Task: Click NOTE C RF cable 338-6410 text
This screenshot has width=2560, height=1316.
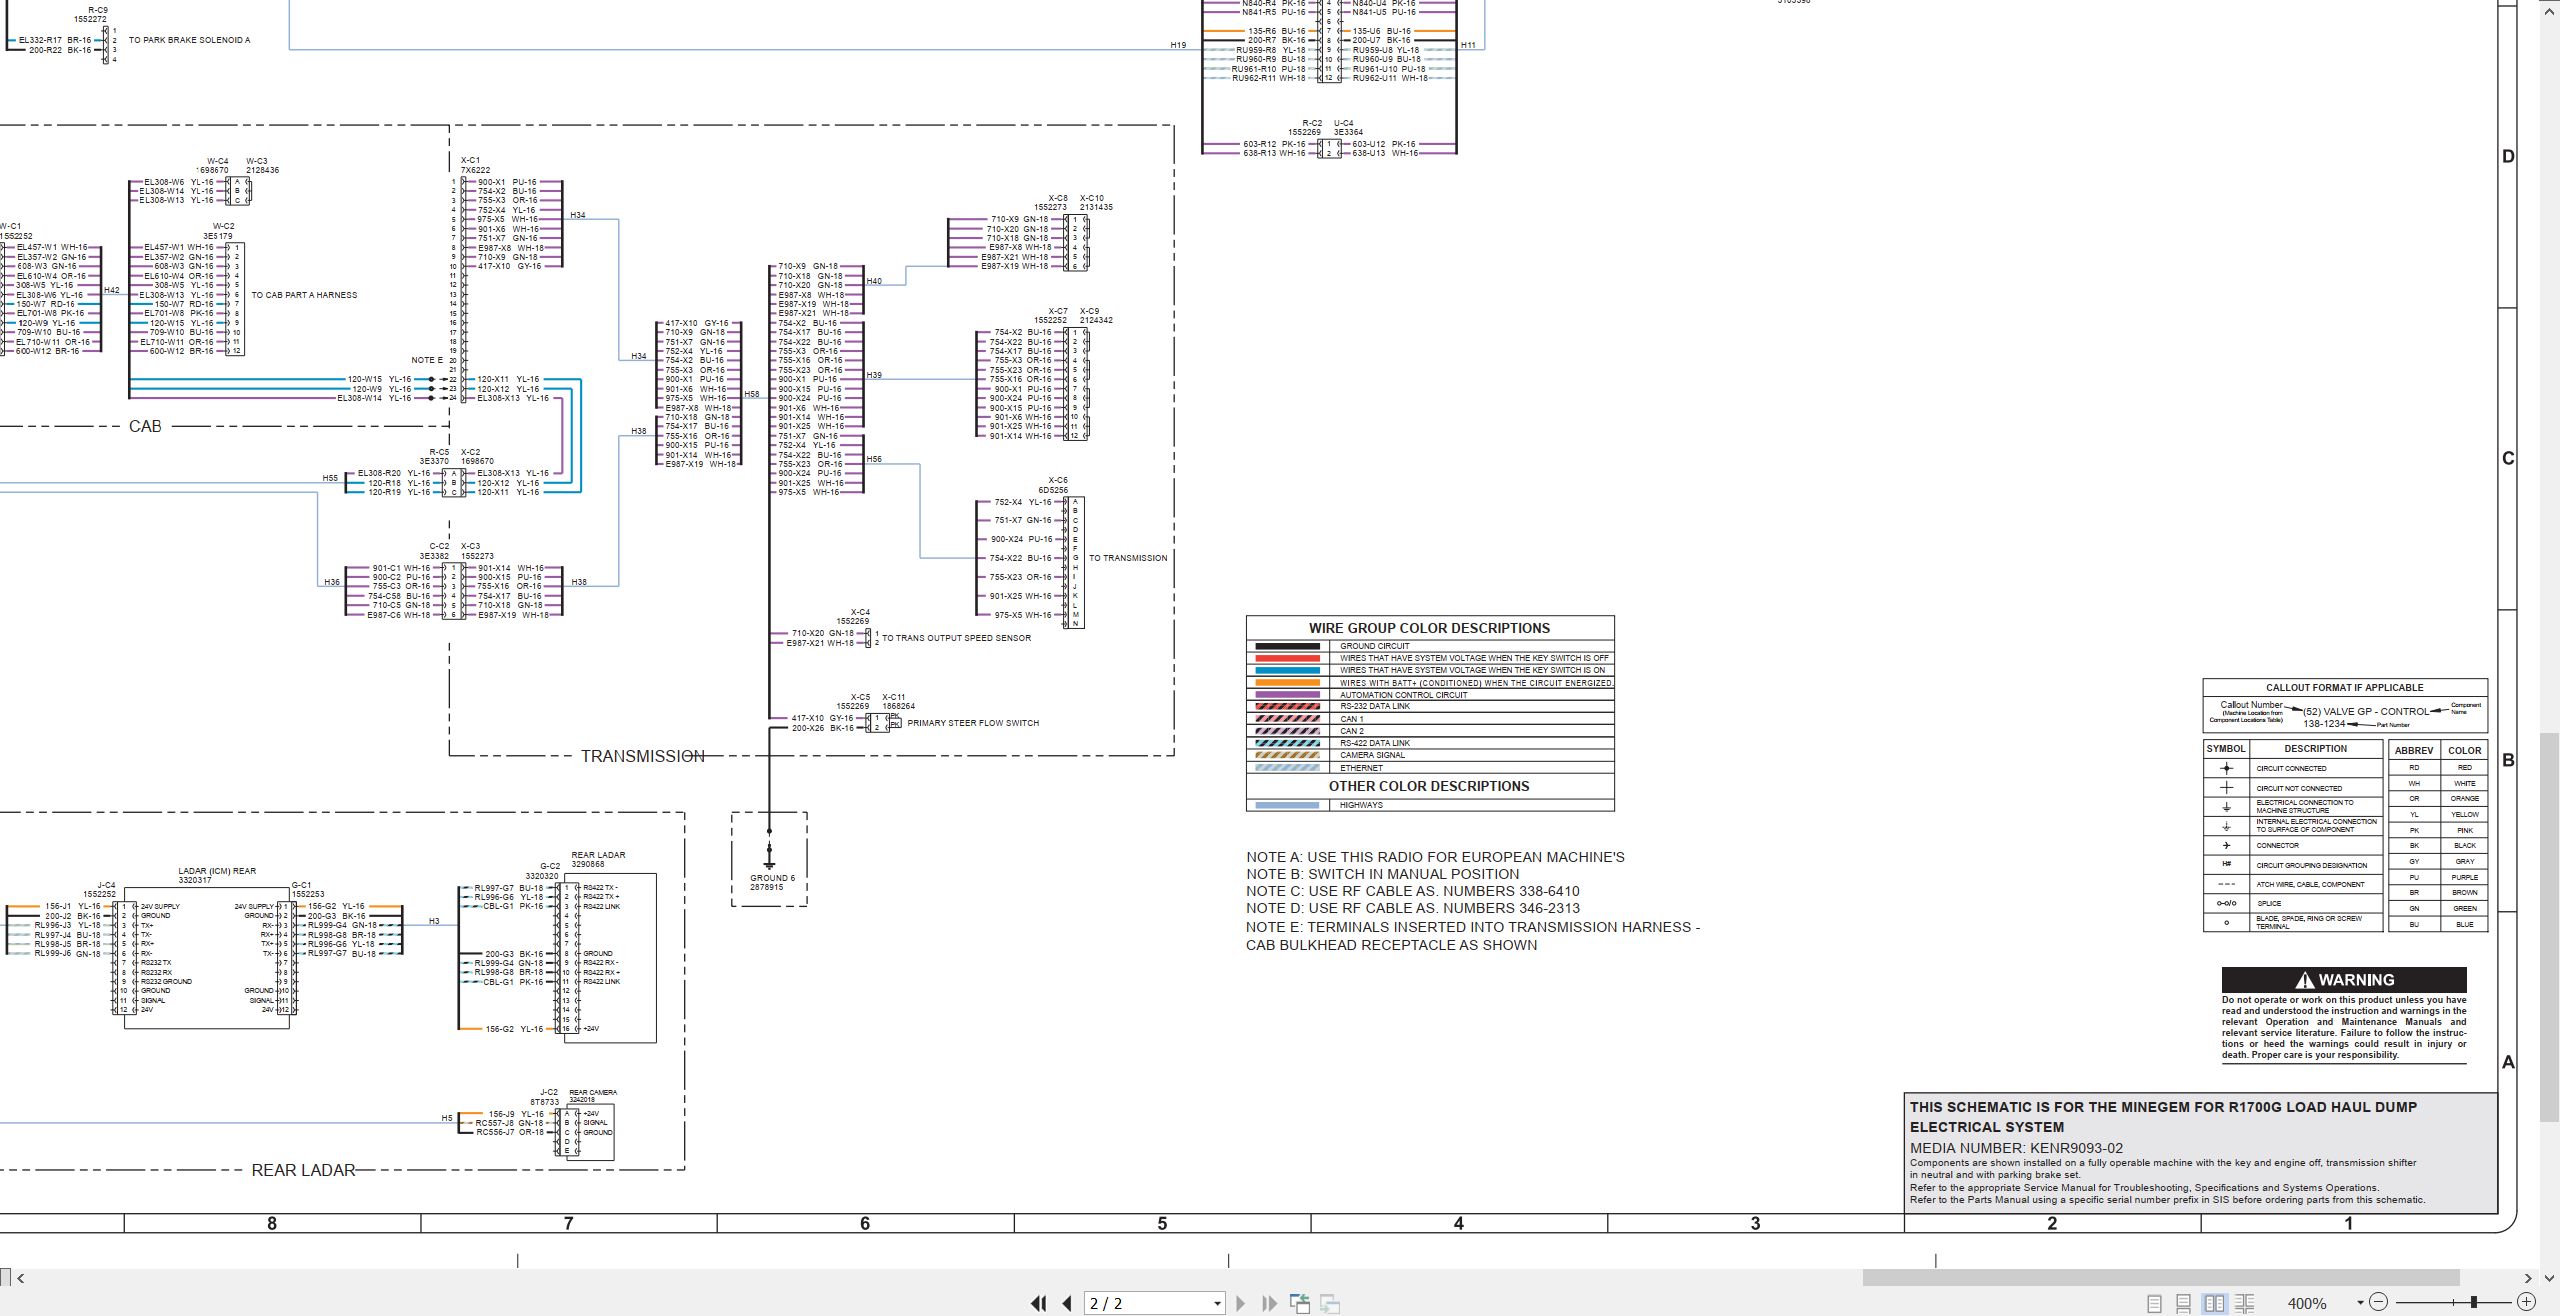Action: tap(1413, 891)
